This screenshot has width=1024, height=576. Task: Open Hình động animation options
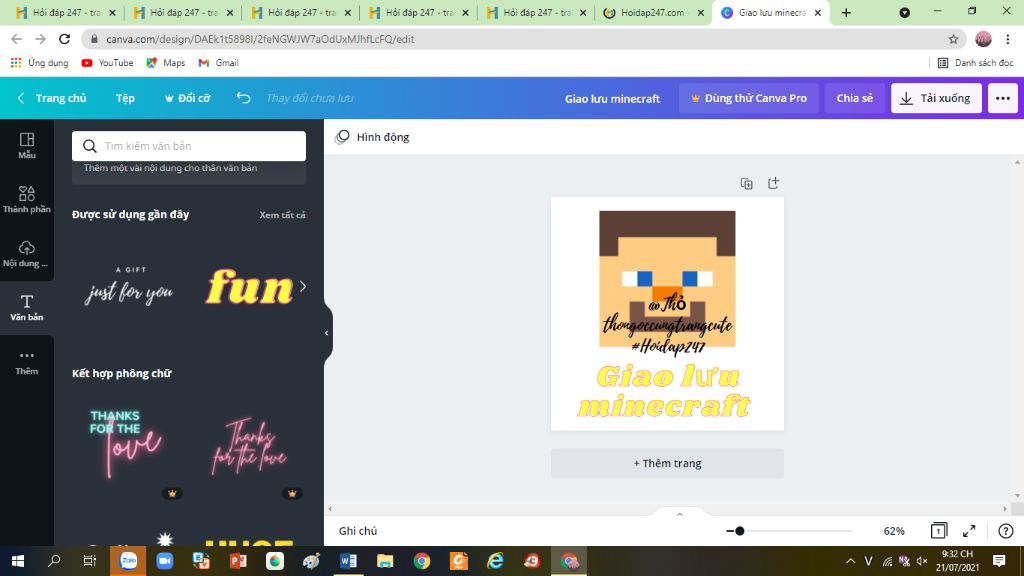(372, 137)
